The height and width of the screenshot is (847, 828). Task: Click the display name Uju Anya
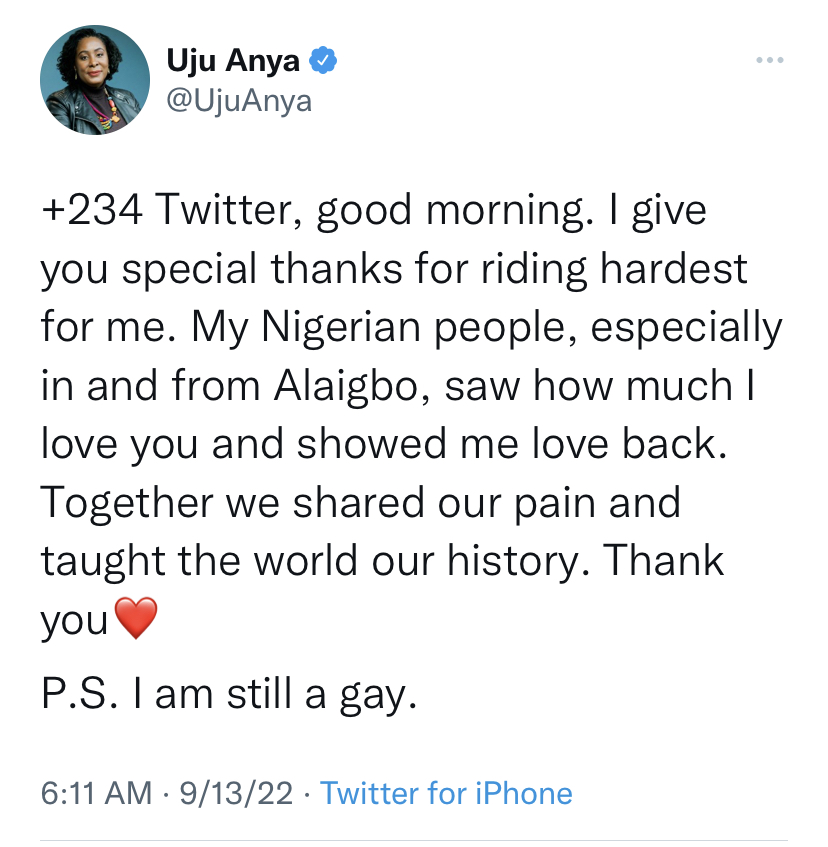[x=233, y=60]
